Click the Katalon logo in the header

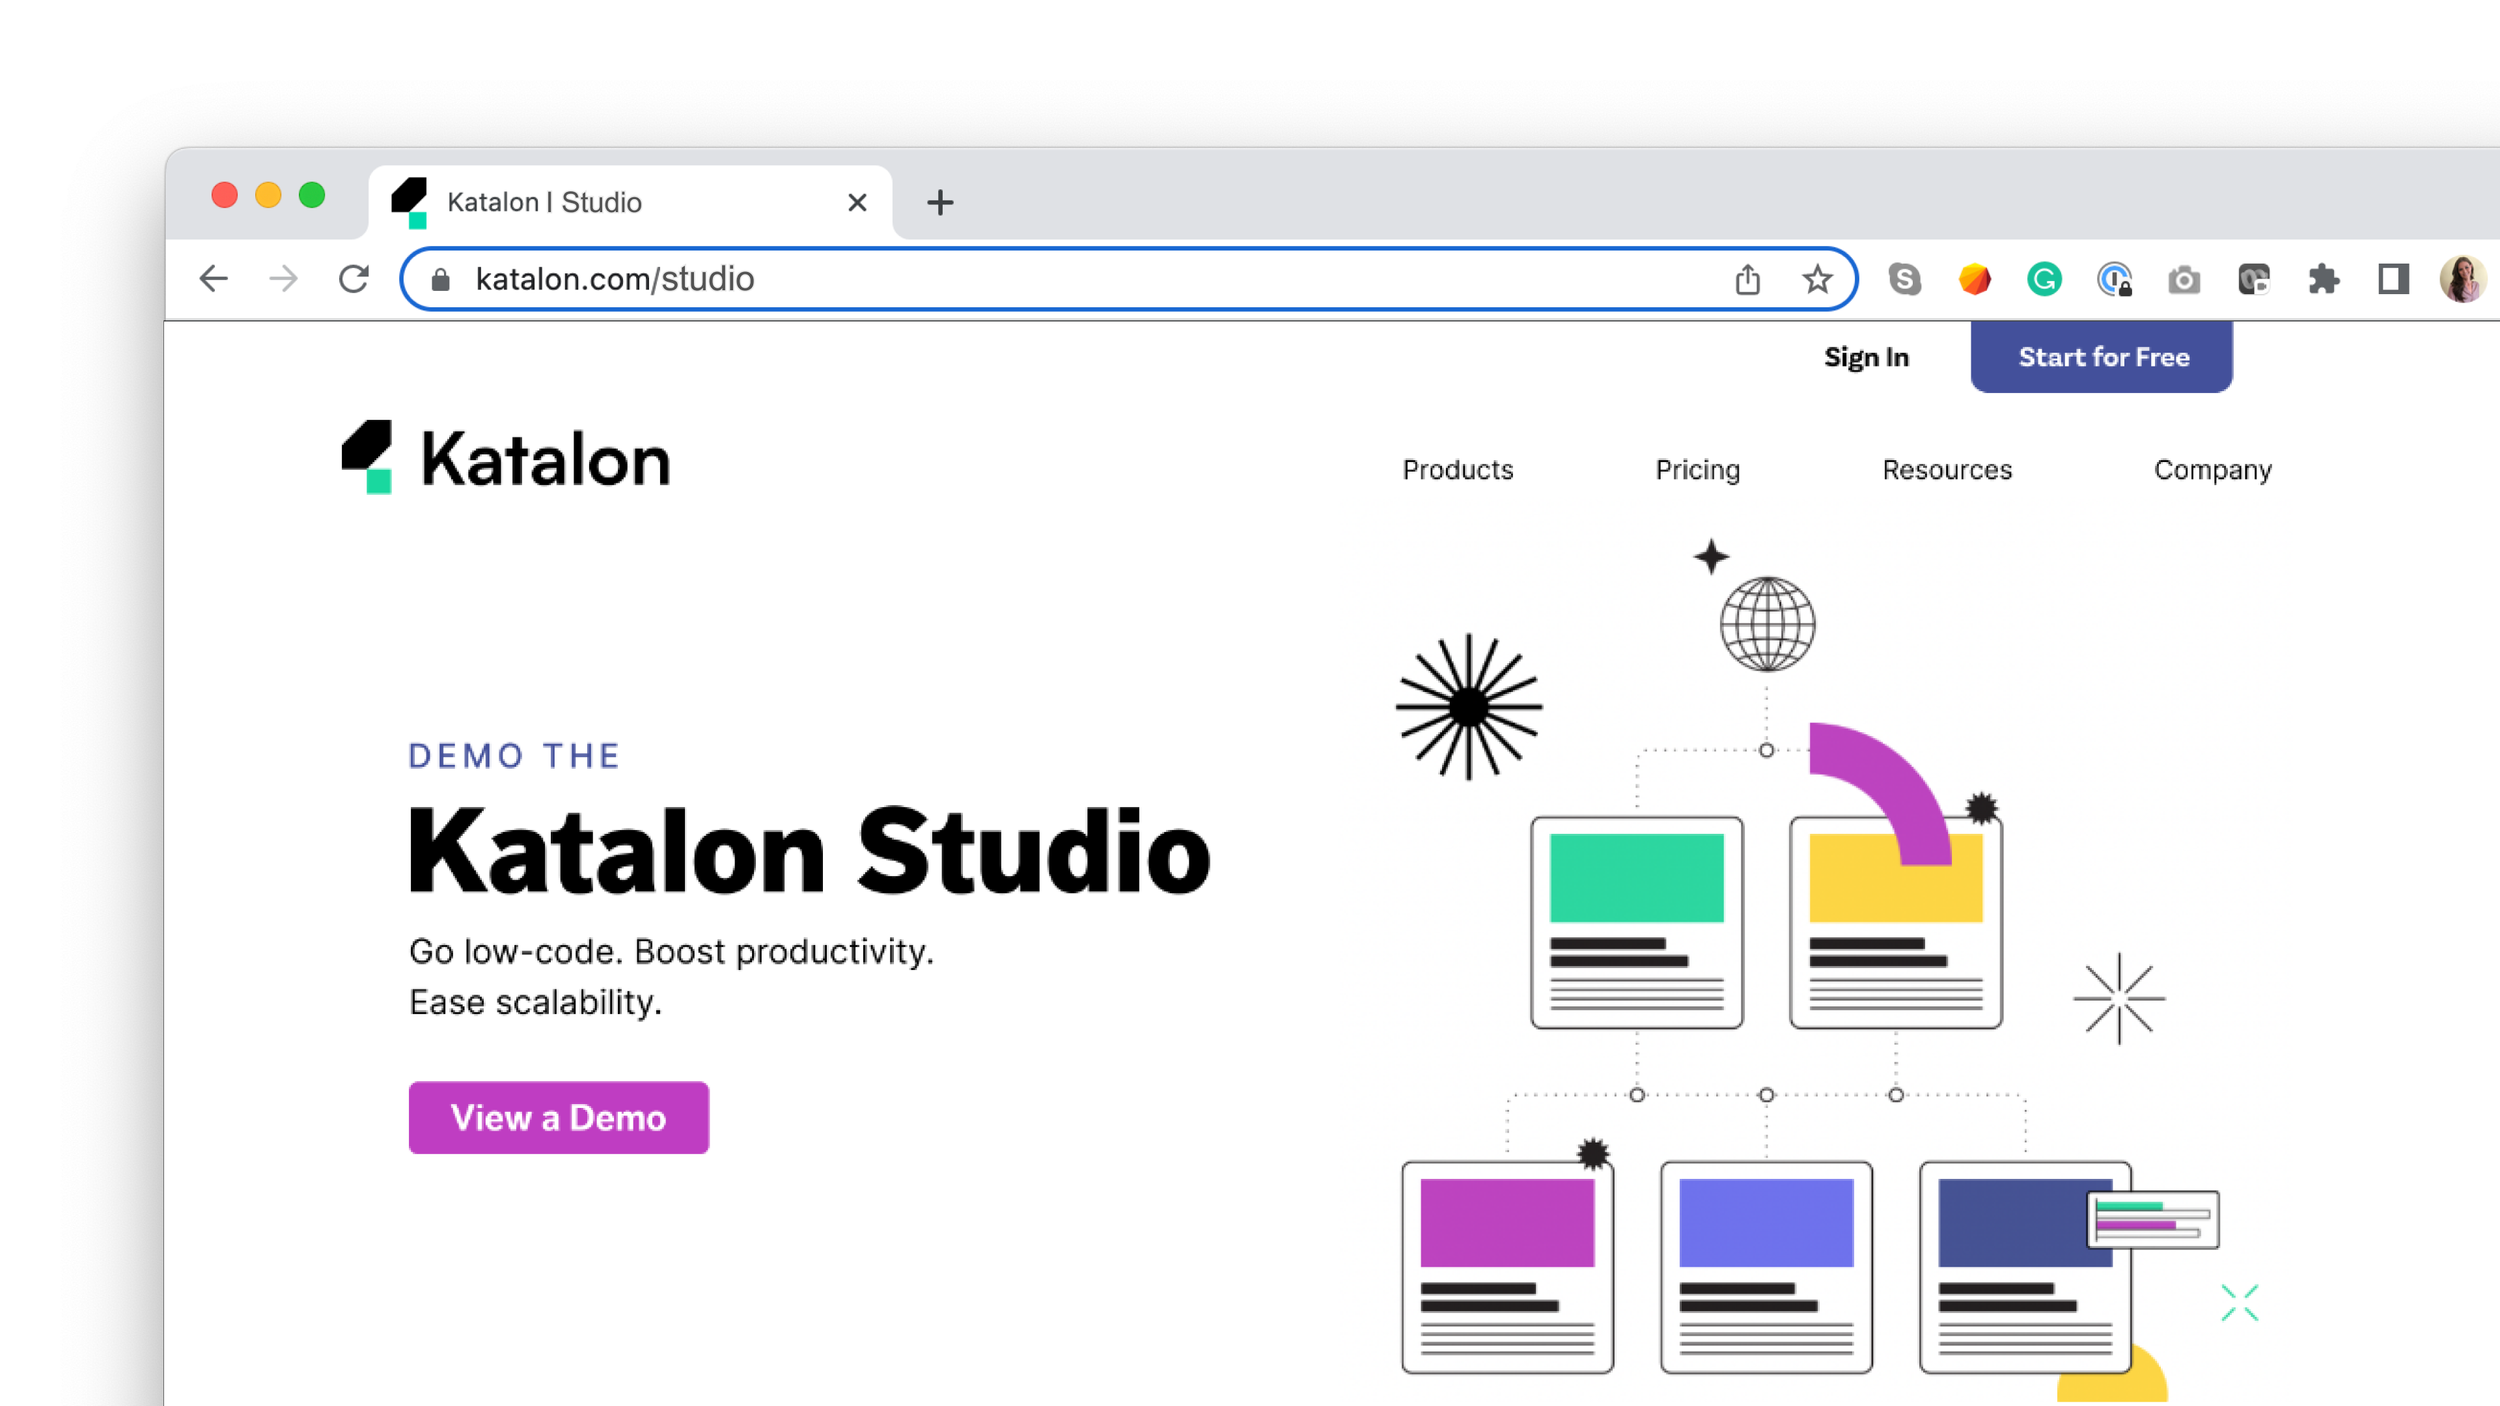click(506, 458)
